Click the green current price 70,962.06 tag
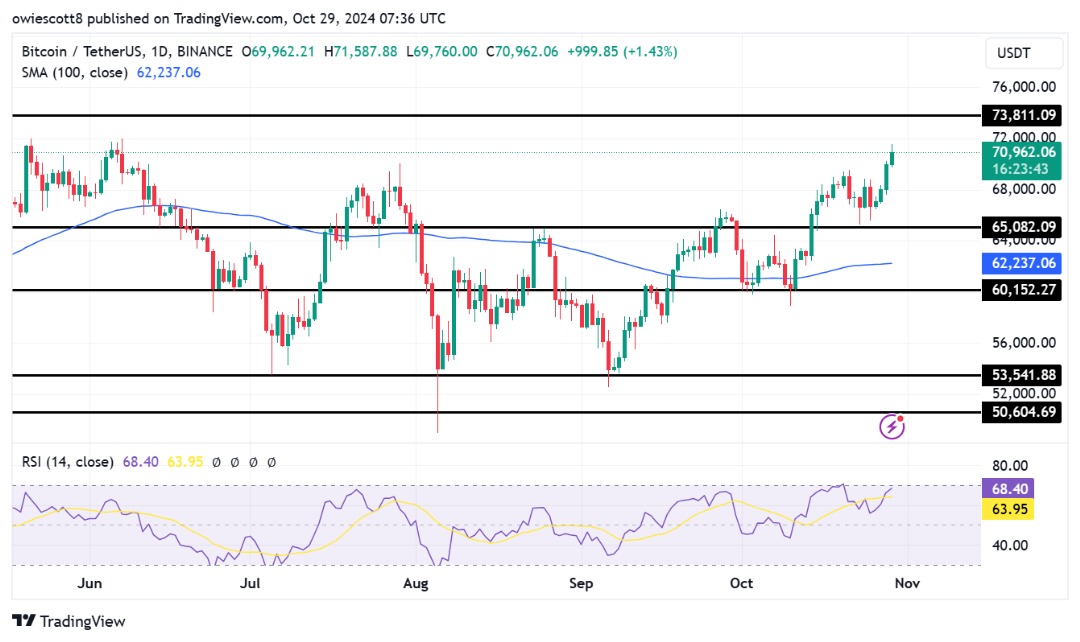Screen dimensions: 1080x642 coord(1022,160)
